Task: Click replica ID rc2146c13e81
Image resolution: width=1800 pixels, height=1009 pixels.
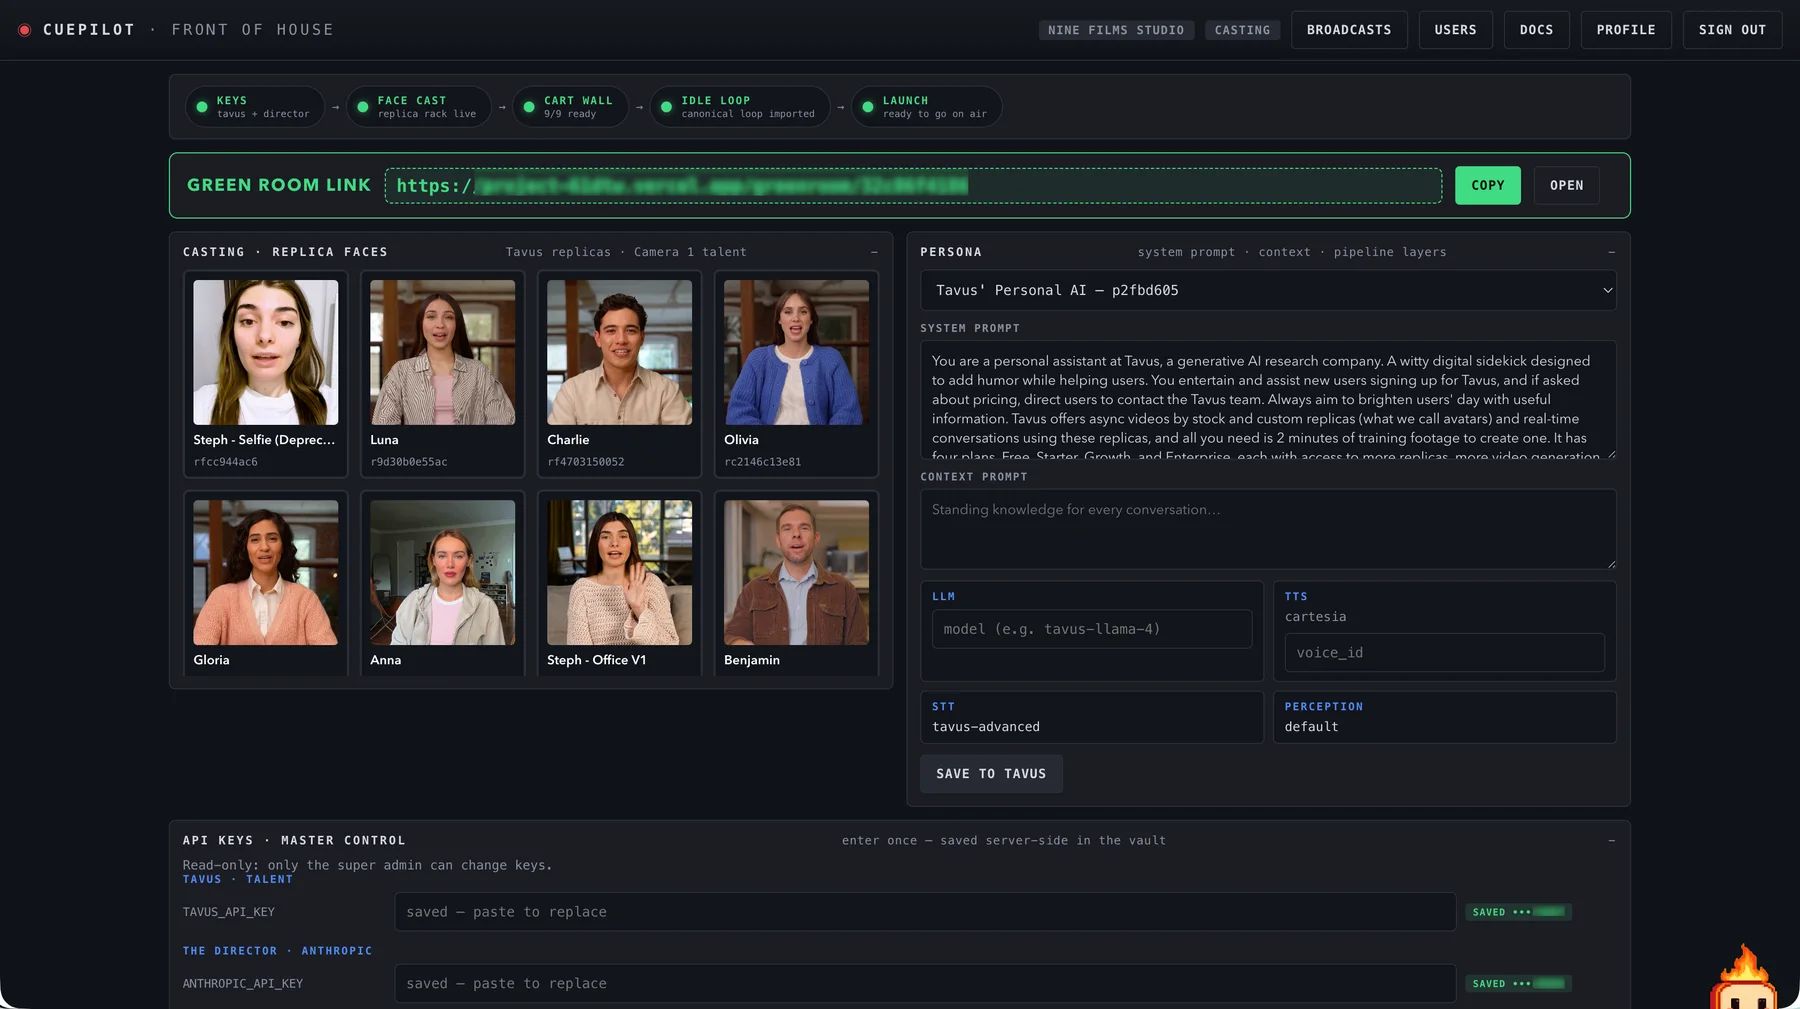Action: 762,462
